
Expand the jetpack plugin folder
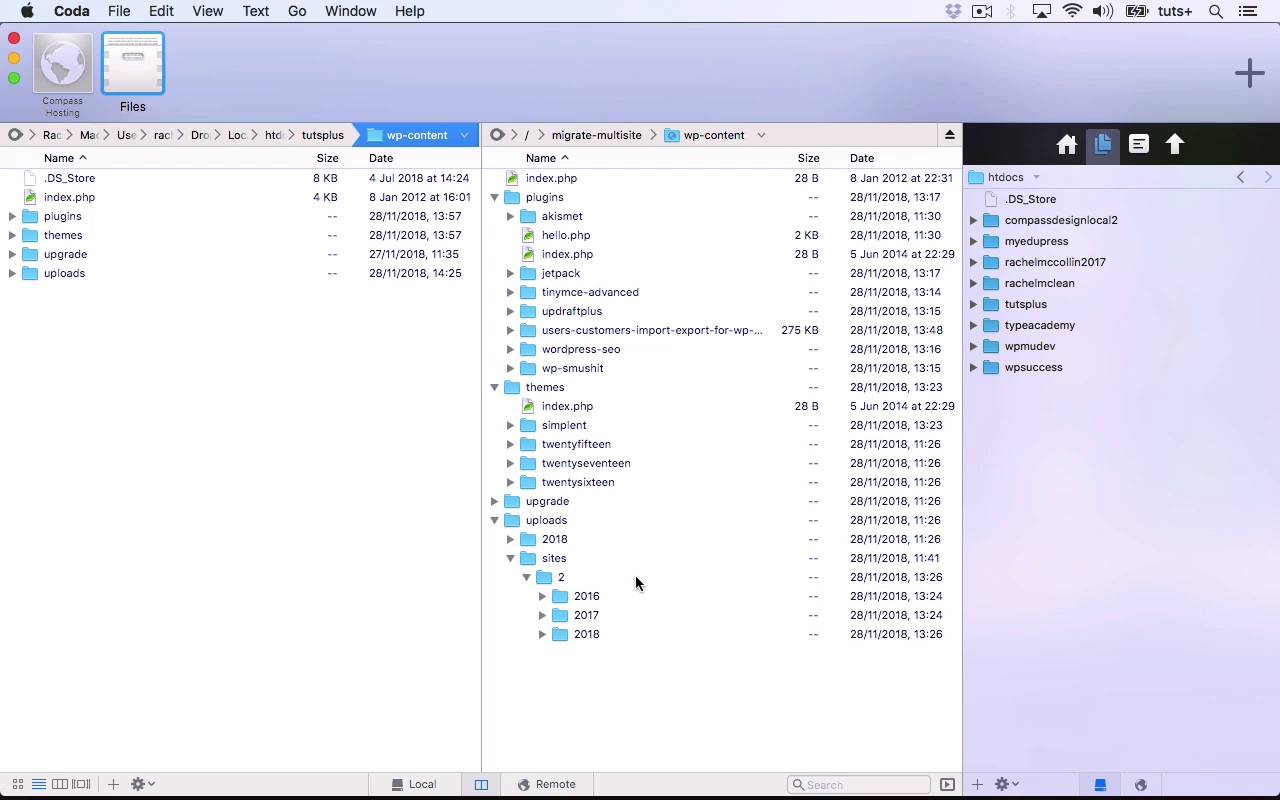click(x=510, y=273)
